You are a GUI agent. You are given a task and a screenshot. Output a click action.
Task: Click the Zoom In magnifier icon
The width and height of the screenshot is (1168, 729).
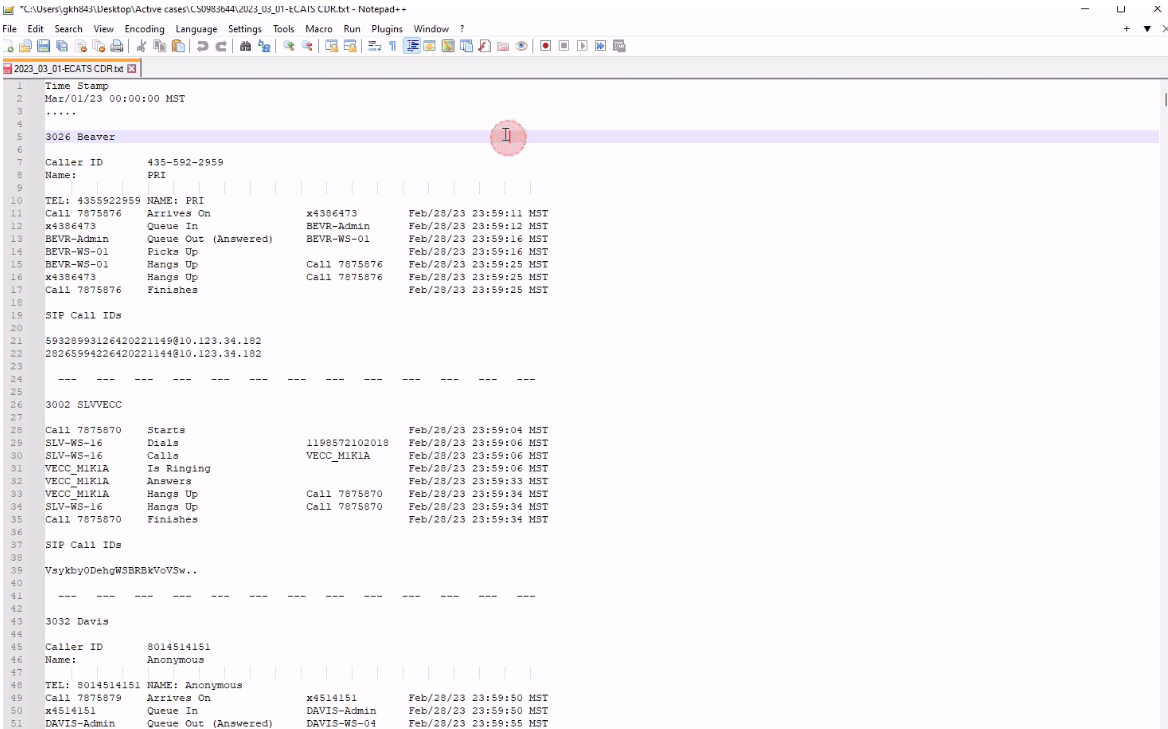click(x=288, y=46)
